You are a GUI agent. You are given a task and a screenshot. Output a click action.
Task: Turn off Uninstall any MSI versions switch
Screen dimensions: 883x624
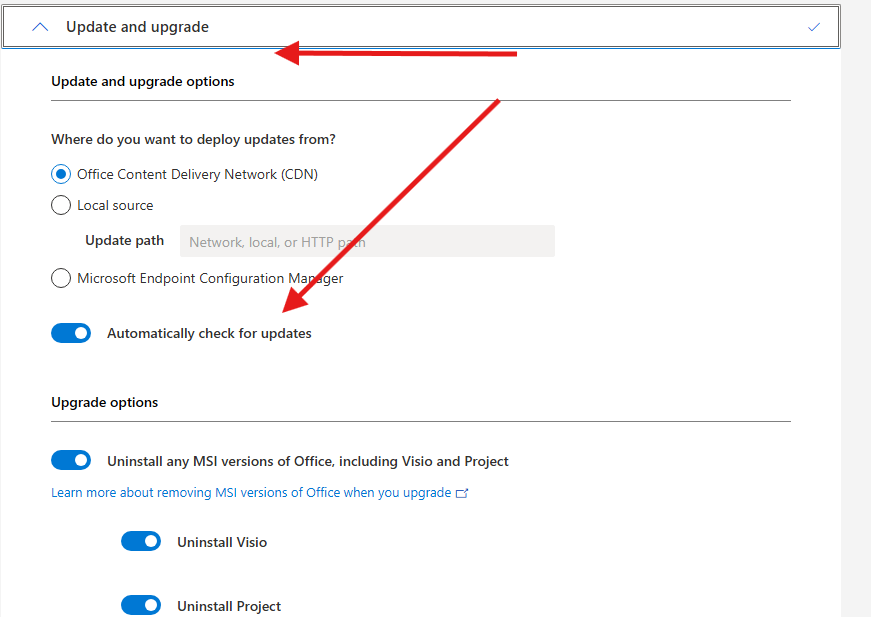pyautogui.click(x=71, y=460)
